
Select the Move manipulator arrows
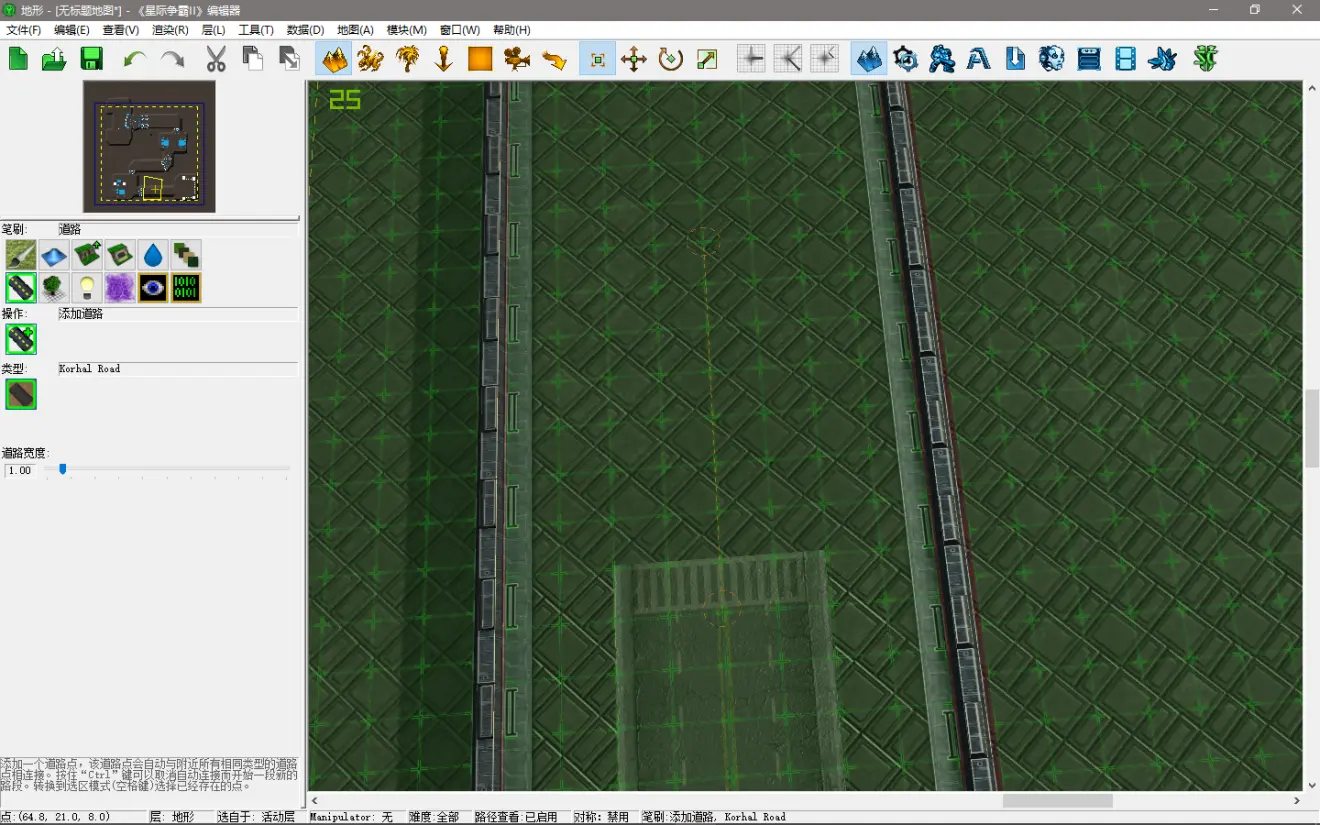coord(634,59)
